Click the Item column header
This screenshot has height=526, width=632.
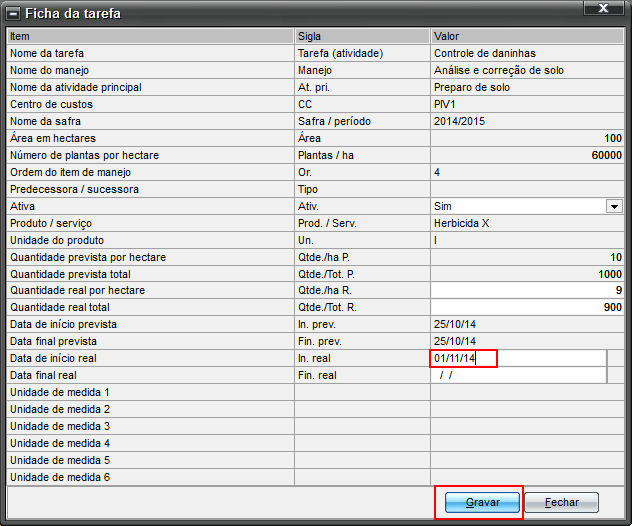[x=150, y=36]
